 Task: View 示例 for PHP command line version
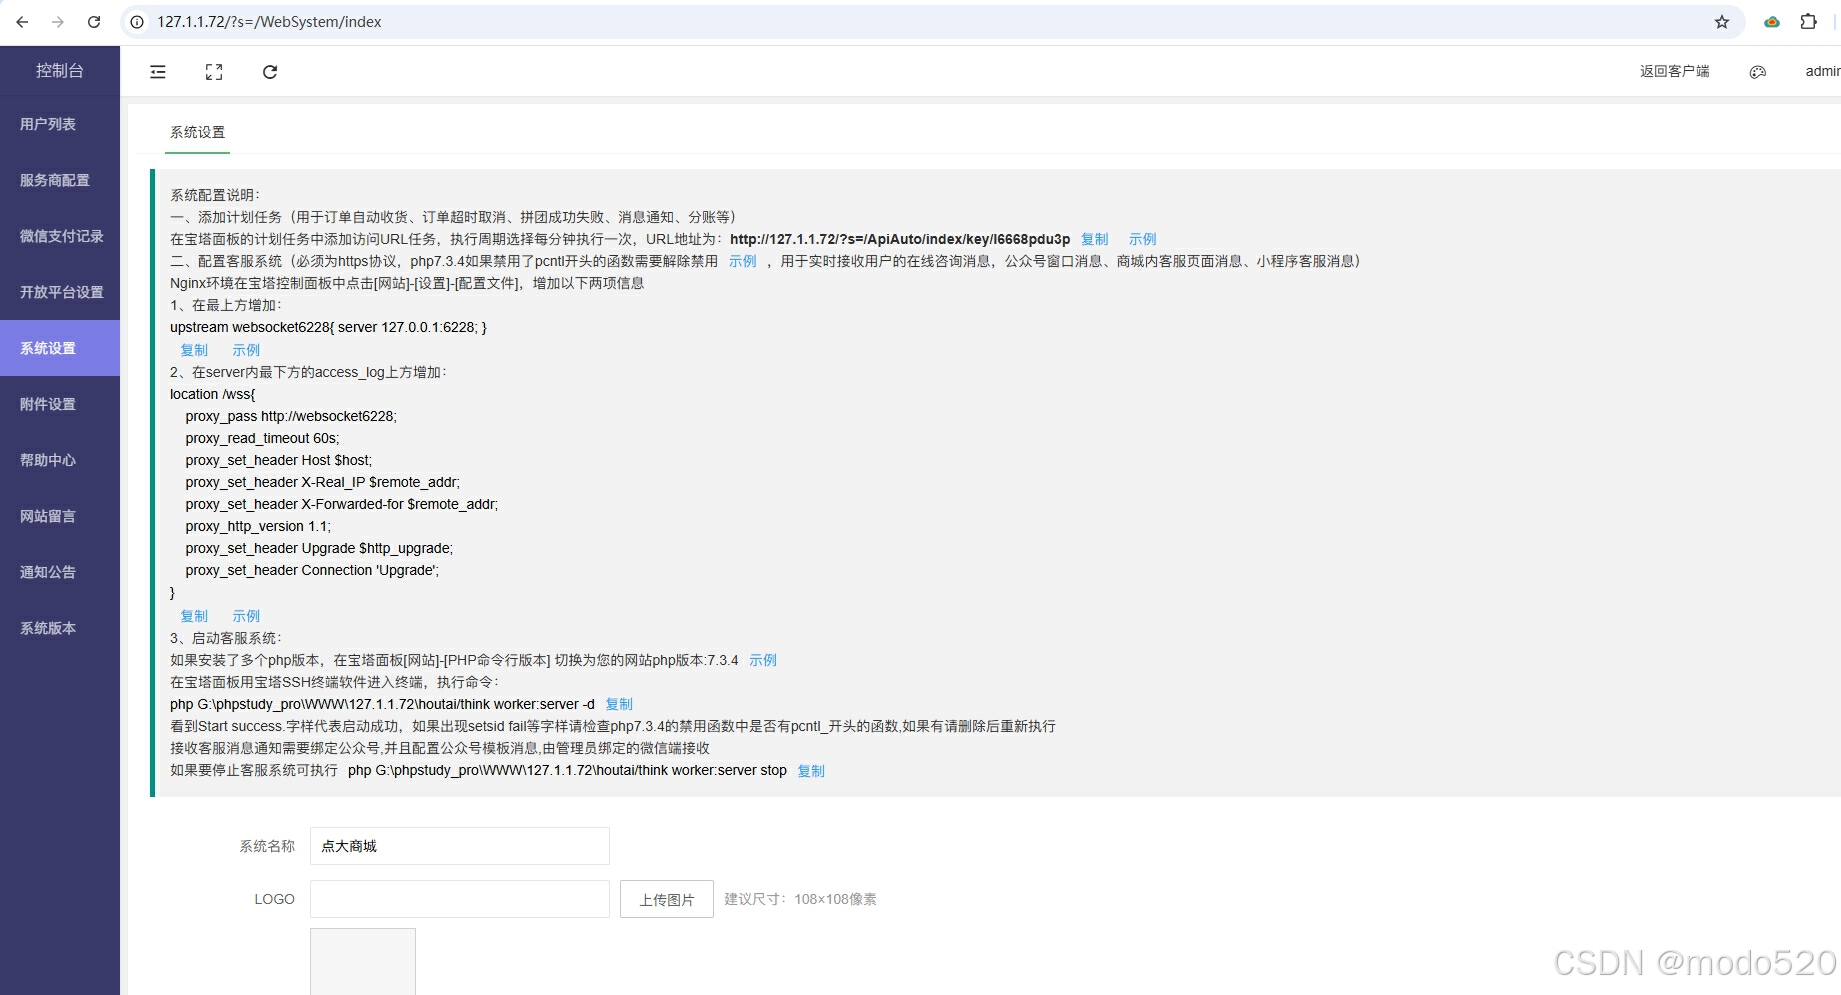pos(763,660)
